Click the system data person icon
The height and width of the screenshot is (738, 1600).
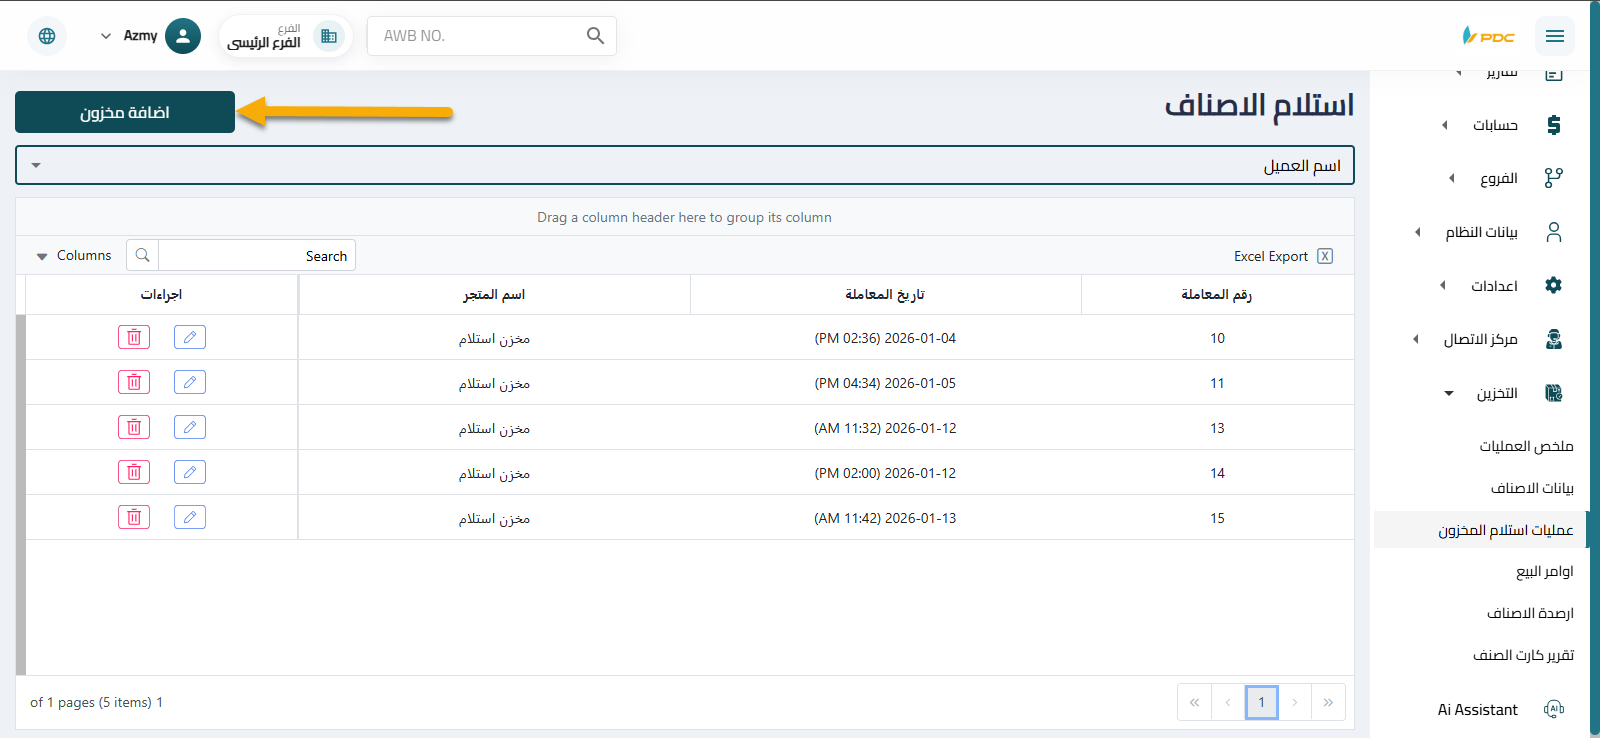pyautogui.click(x=1554, y=232)
